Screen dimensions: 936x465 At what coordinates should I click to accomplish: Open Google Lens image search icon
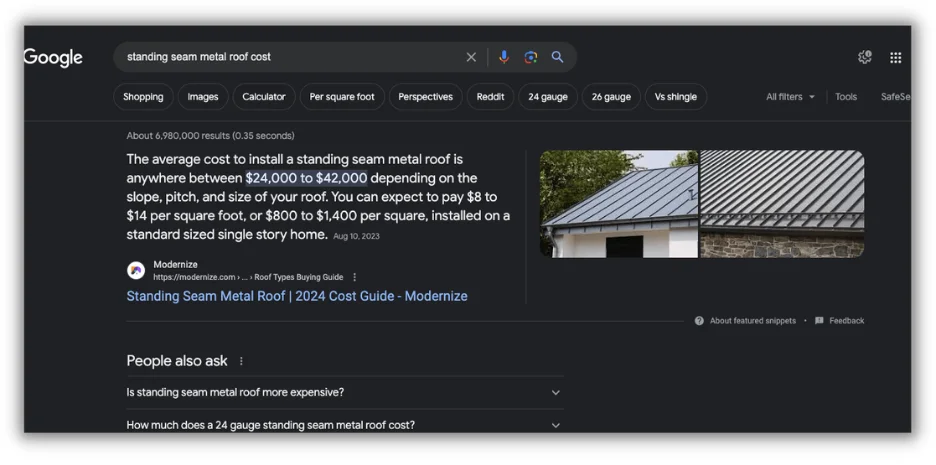(531, 57)
